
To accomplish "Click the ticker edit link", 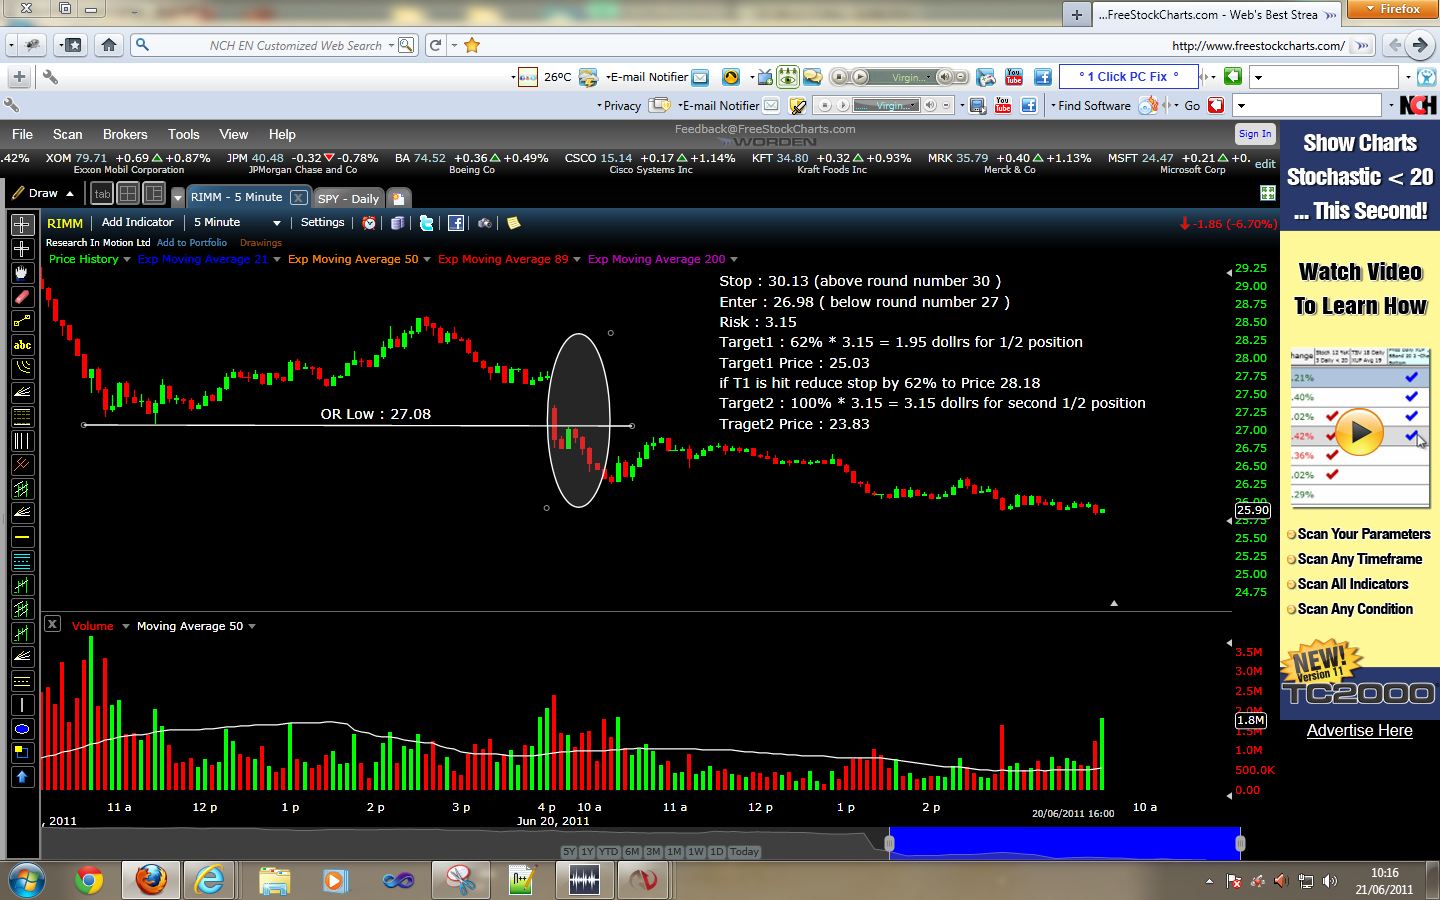I will [1265, 164].
